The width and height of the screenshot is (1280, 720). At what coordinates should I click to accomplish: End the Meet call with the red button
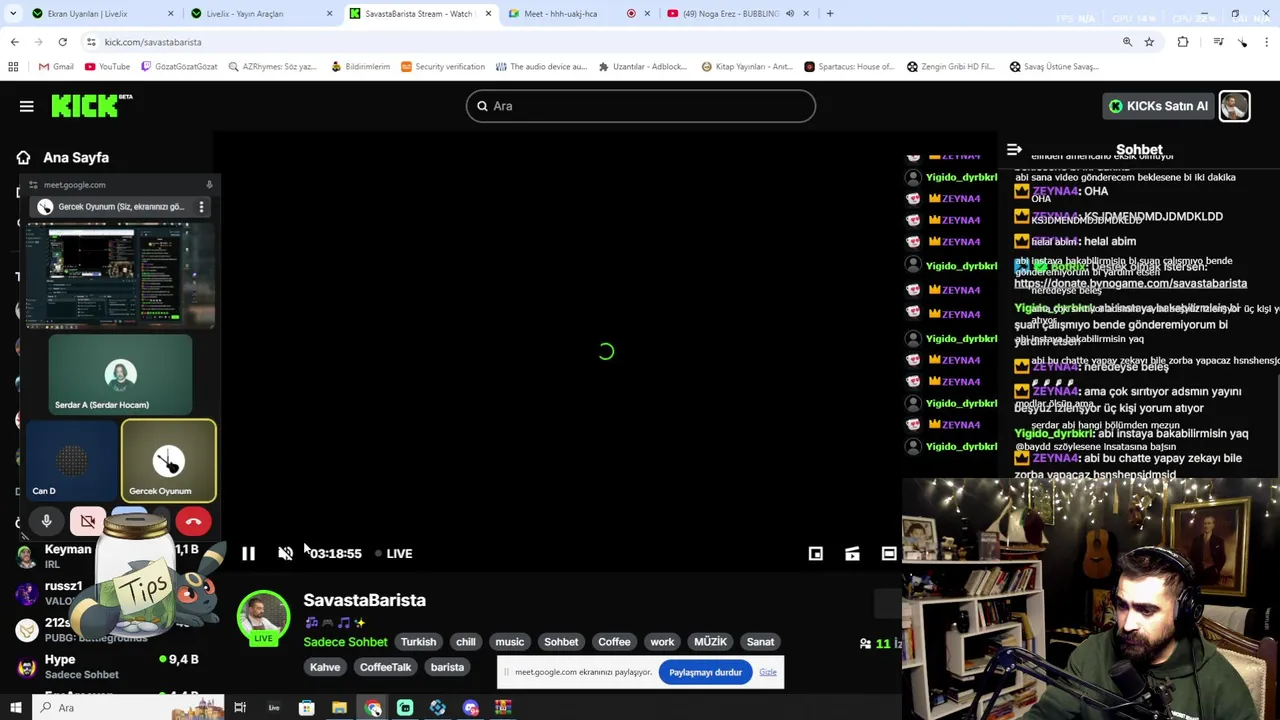193,521
